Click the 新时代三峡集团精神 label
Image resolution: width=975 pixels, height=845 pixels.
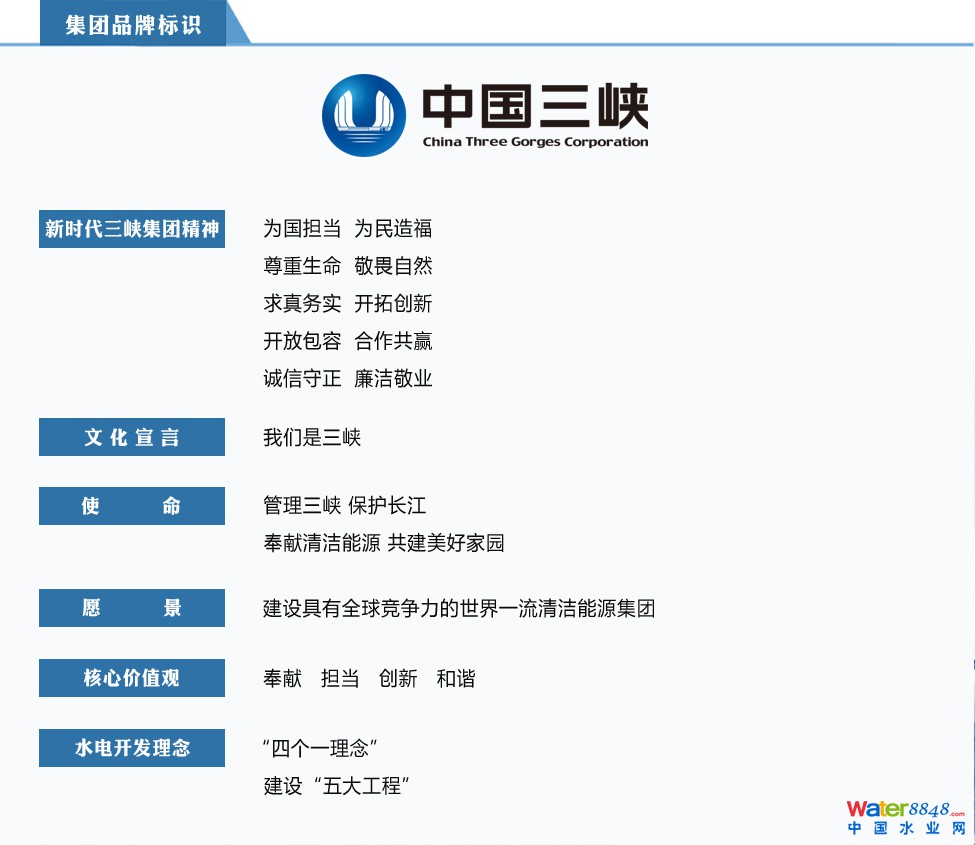click(132, 229)
